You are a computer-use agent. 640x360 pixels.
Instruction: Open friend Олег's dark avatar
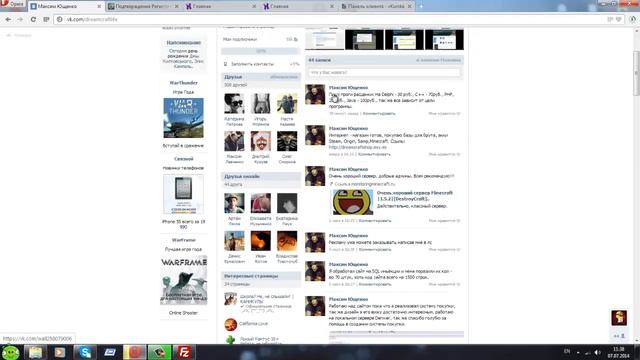pos(287,141)
